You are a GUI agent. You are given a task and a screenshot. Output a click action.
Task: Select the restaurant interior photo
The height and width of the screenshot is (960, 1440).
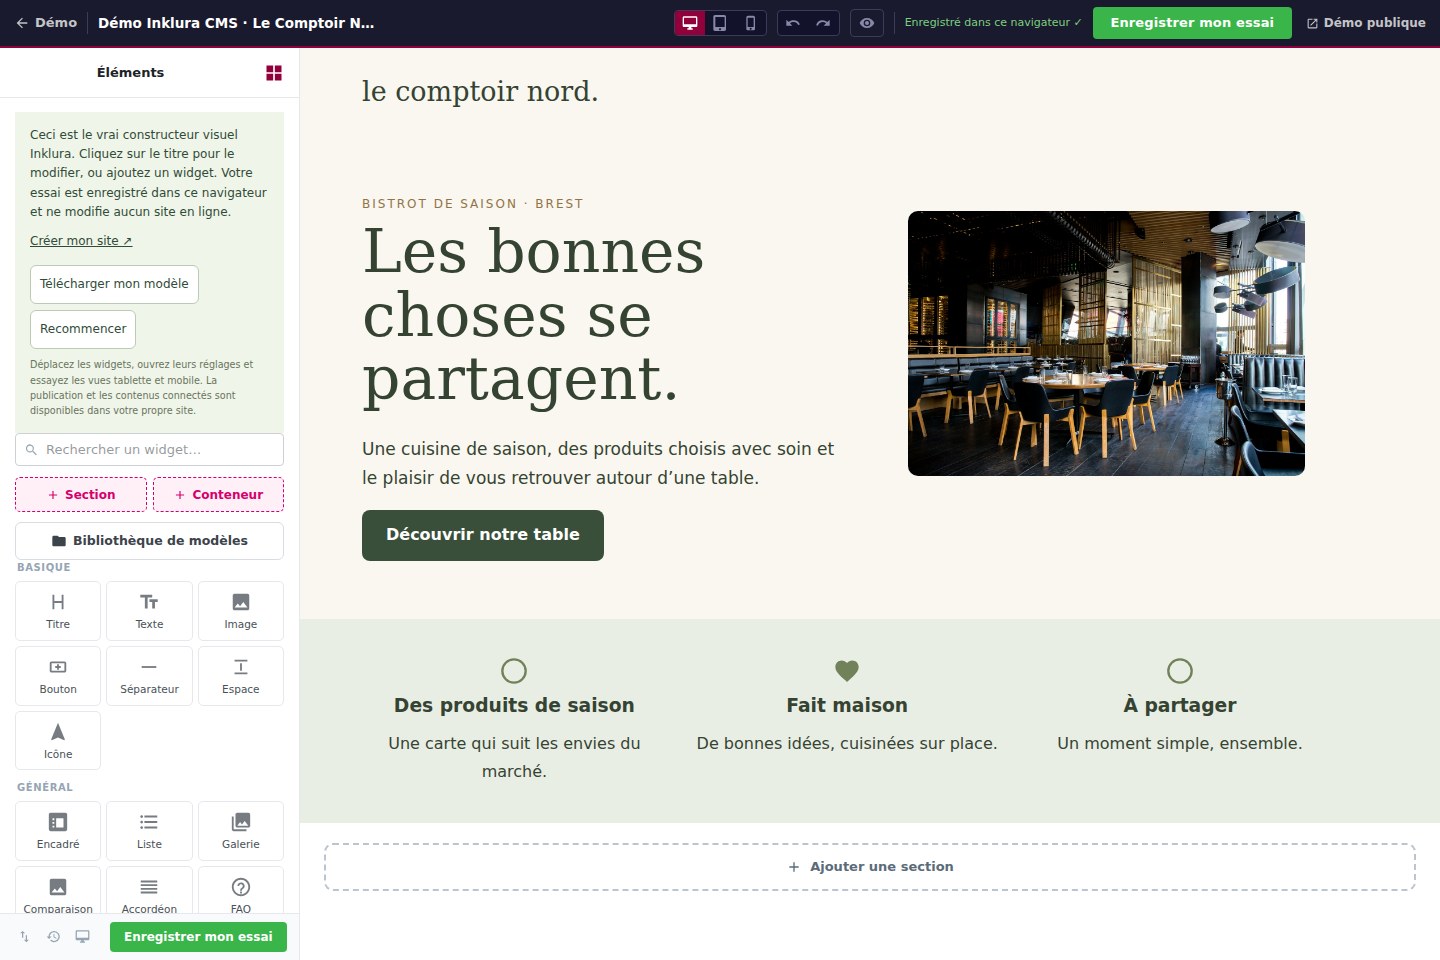(x=1106, y=343)
